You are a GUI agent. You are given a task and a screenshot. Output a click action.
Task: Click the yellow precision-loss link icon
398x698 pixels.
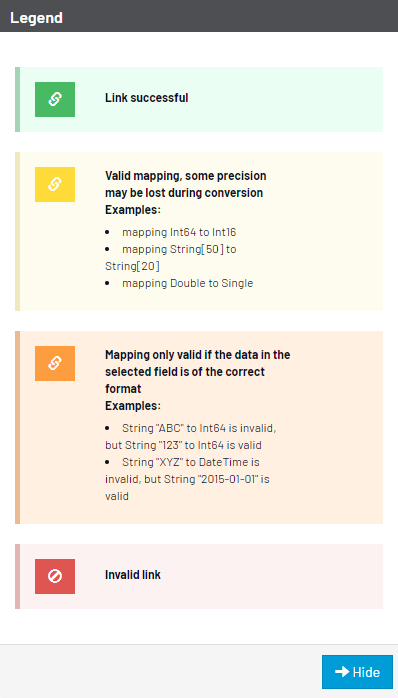55,184
